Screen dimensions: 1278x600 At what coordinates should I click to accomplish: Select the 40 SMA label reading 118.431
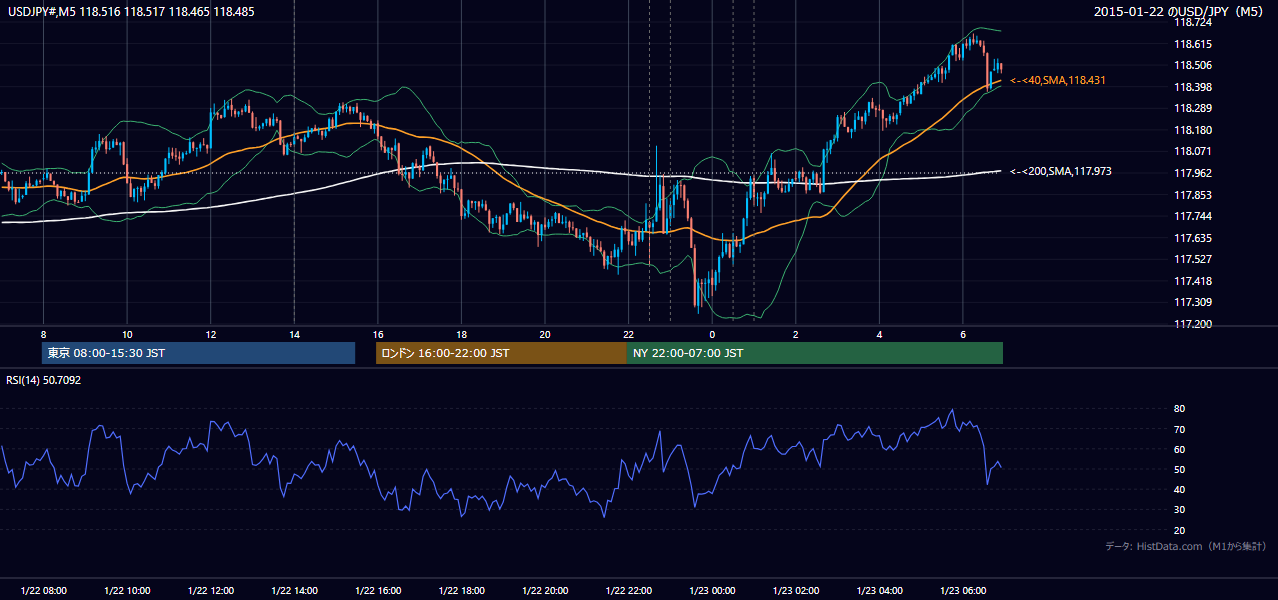(x=1058, y=80)
